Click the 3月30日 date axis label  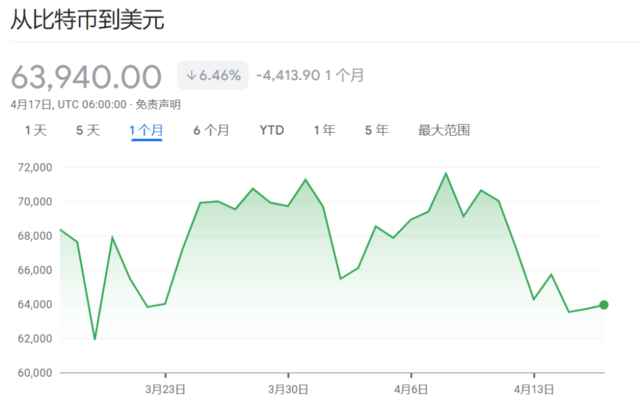tap(288, 389)
